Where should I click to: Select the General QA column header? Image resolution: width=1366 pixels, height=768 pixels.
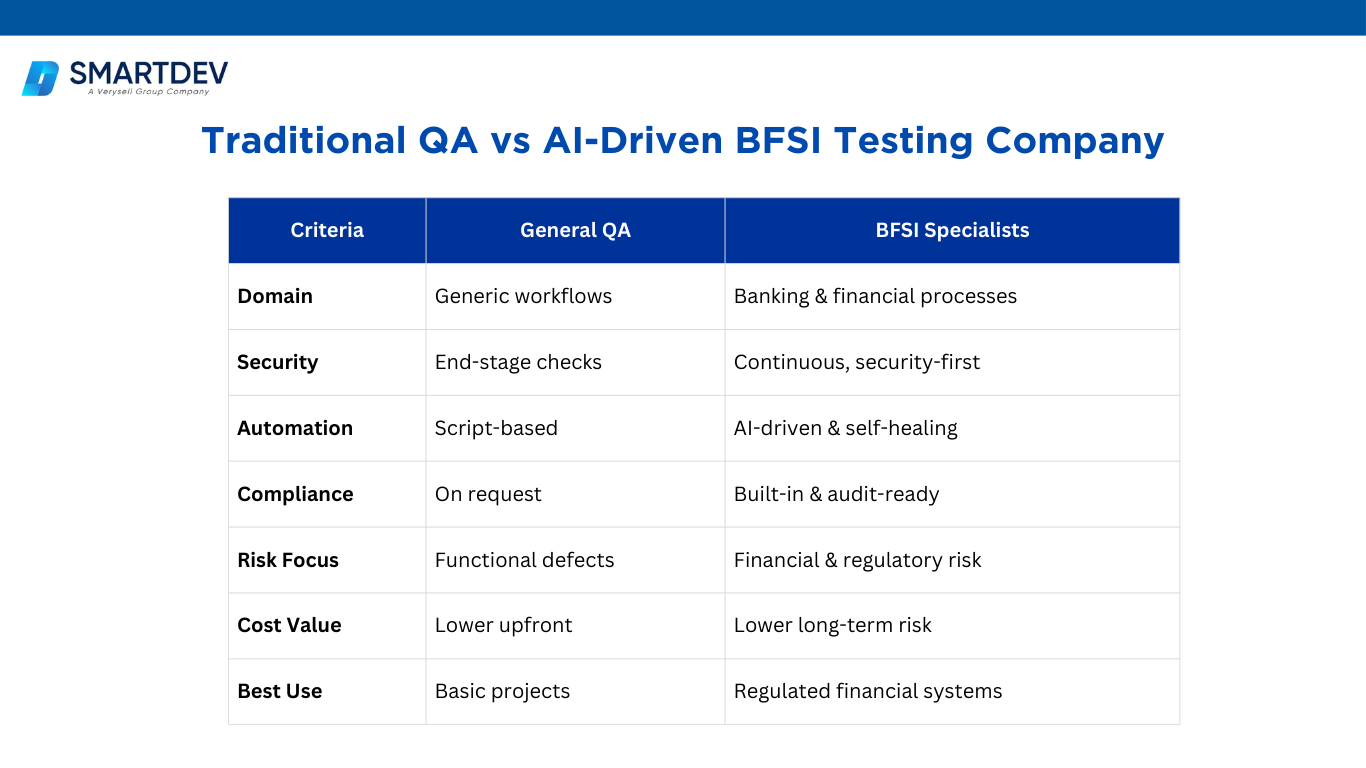(575, 230)
